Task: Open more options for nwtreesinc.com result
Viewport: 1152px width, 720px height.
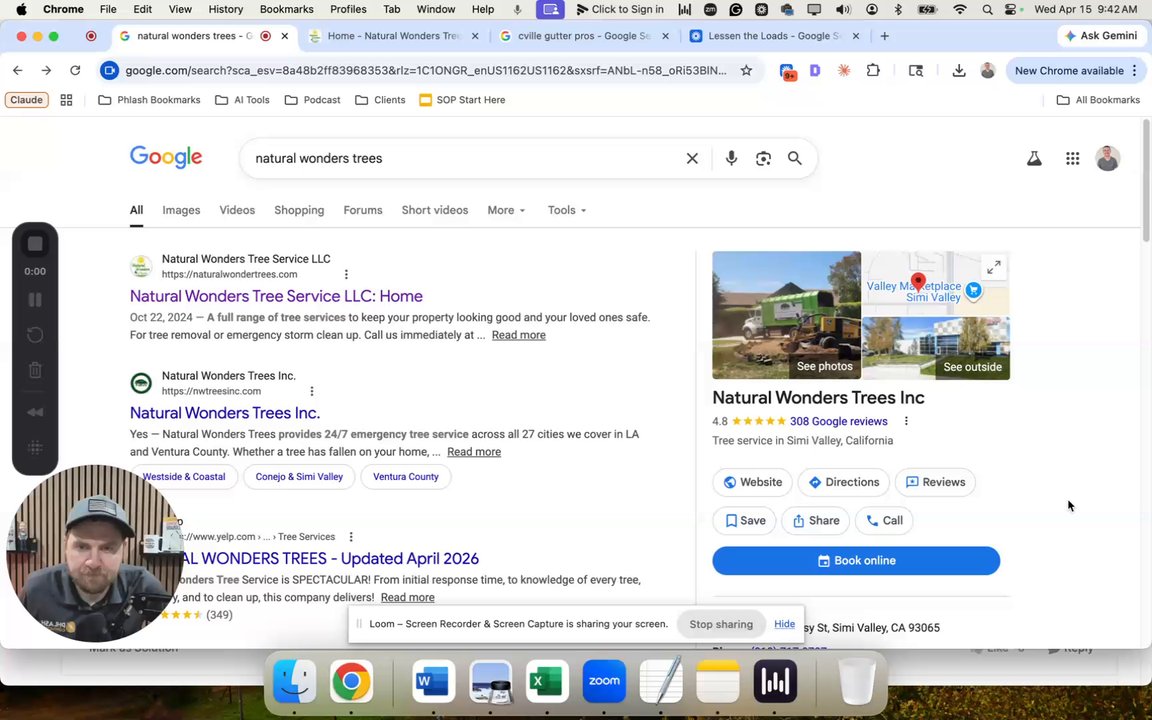Action: (x=312, y=391)
